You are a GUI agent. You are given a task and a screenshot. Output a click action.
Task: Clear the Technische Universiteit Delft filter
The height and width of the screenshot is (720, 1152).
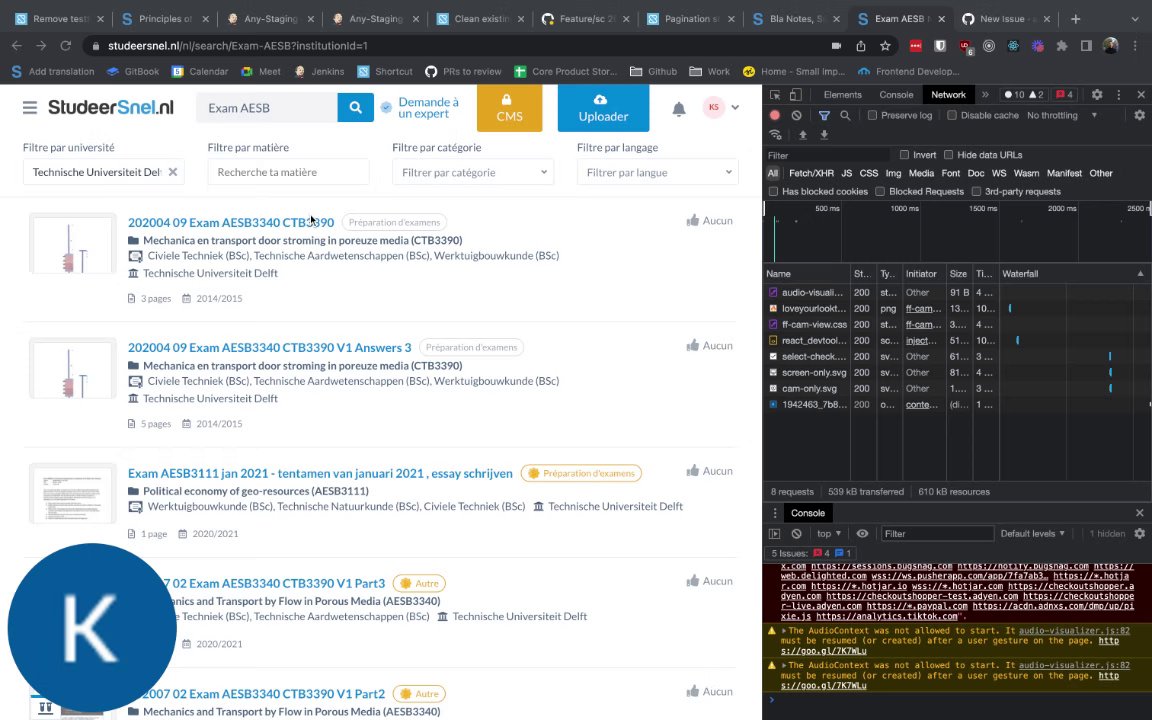click(x=173, y=172)
